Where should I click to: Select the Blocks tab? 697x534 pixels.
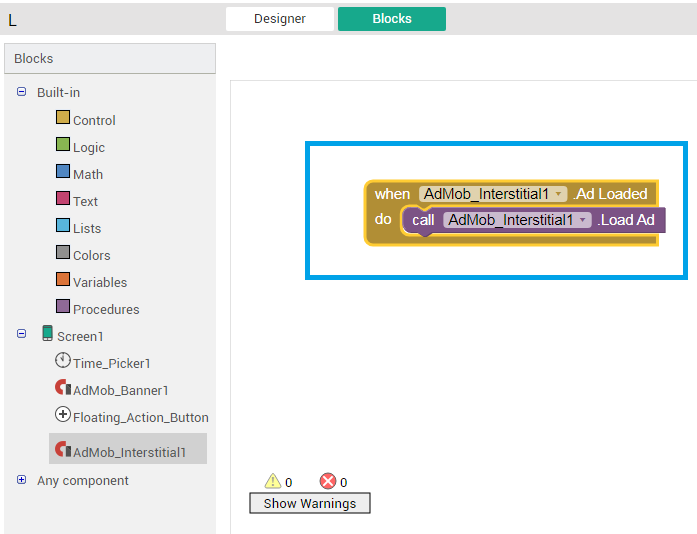pos(392,19)
